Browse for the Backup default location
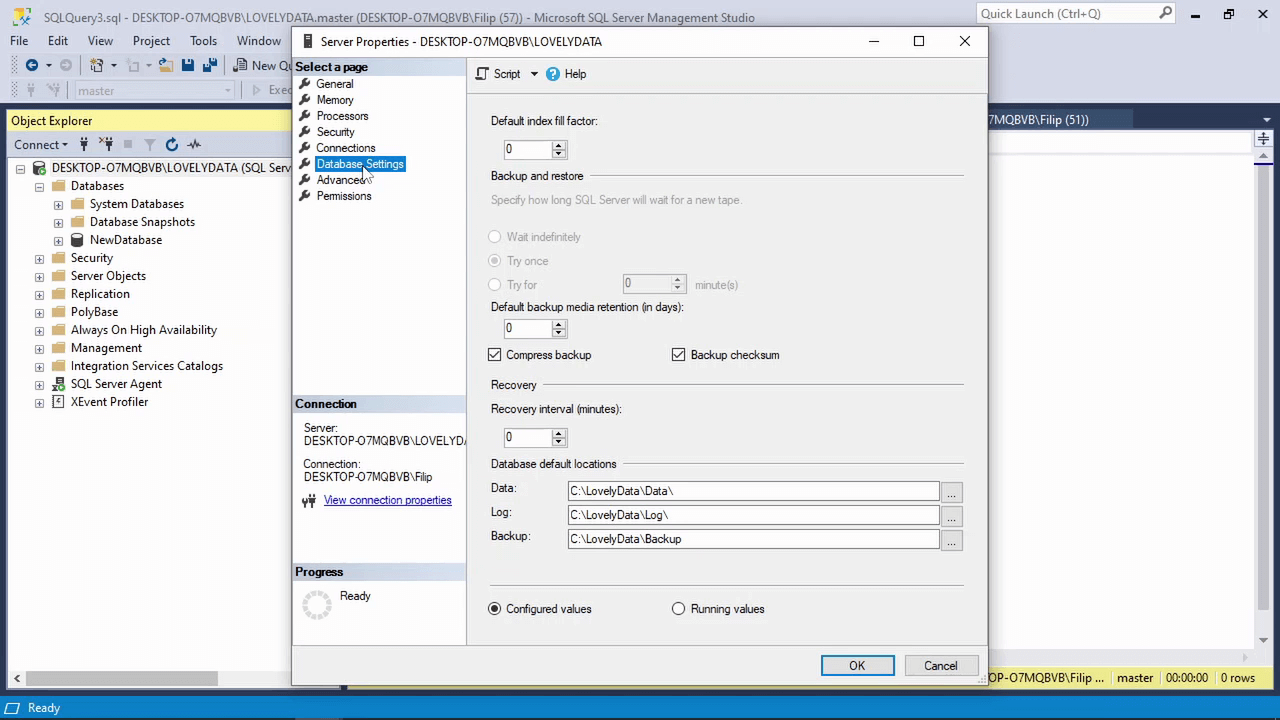The height and width of the screenshot is (720, 1280). [x=951, y=541]
